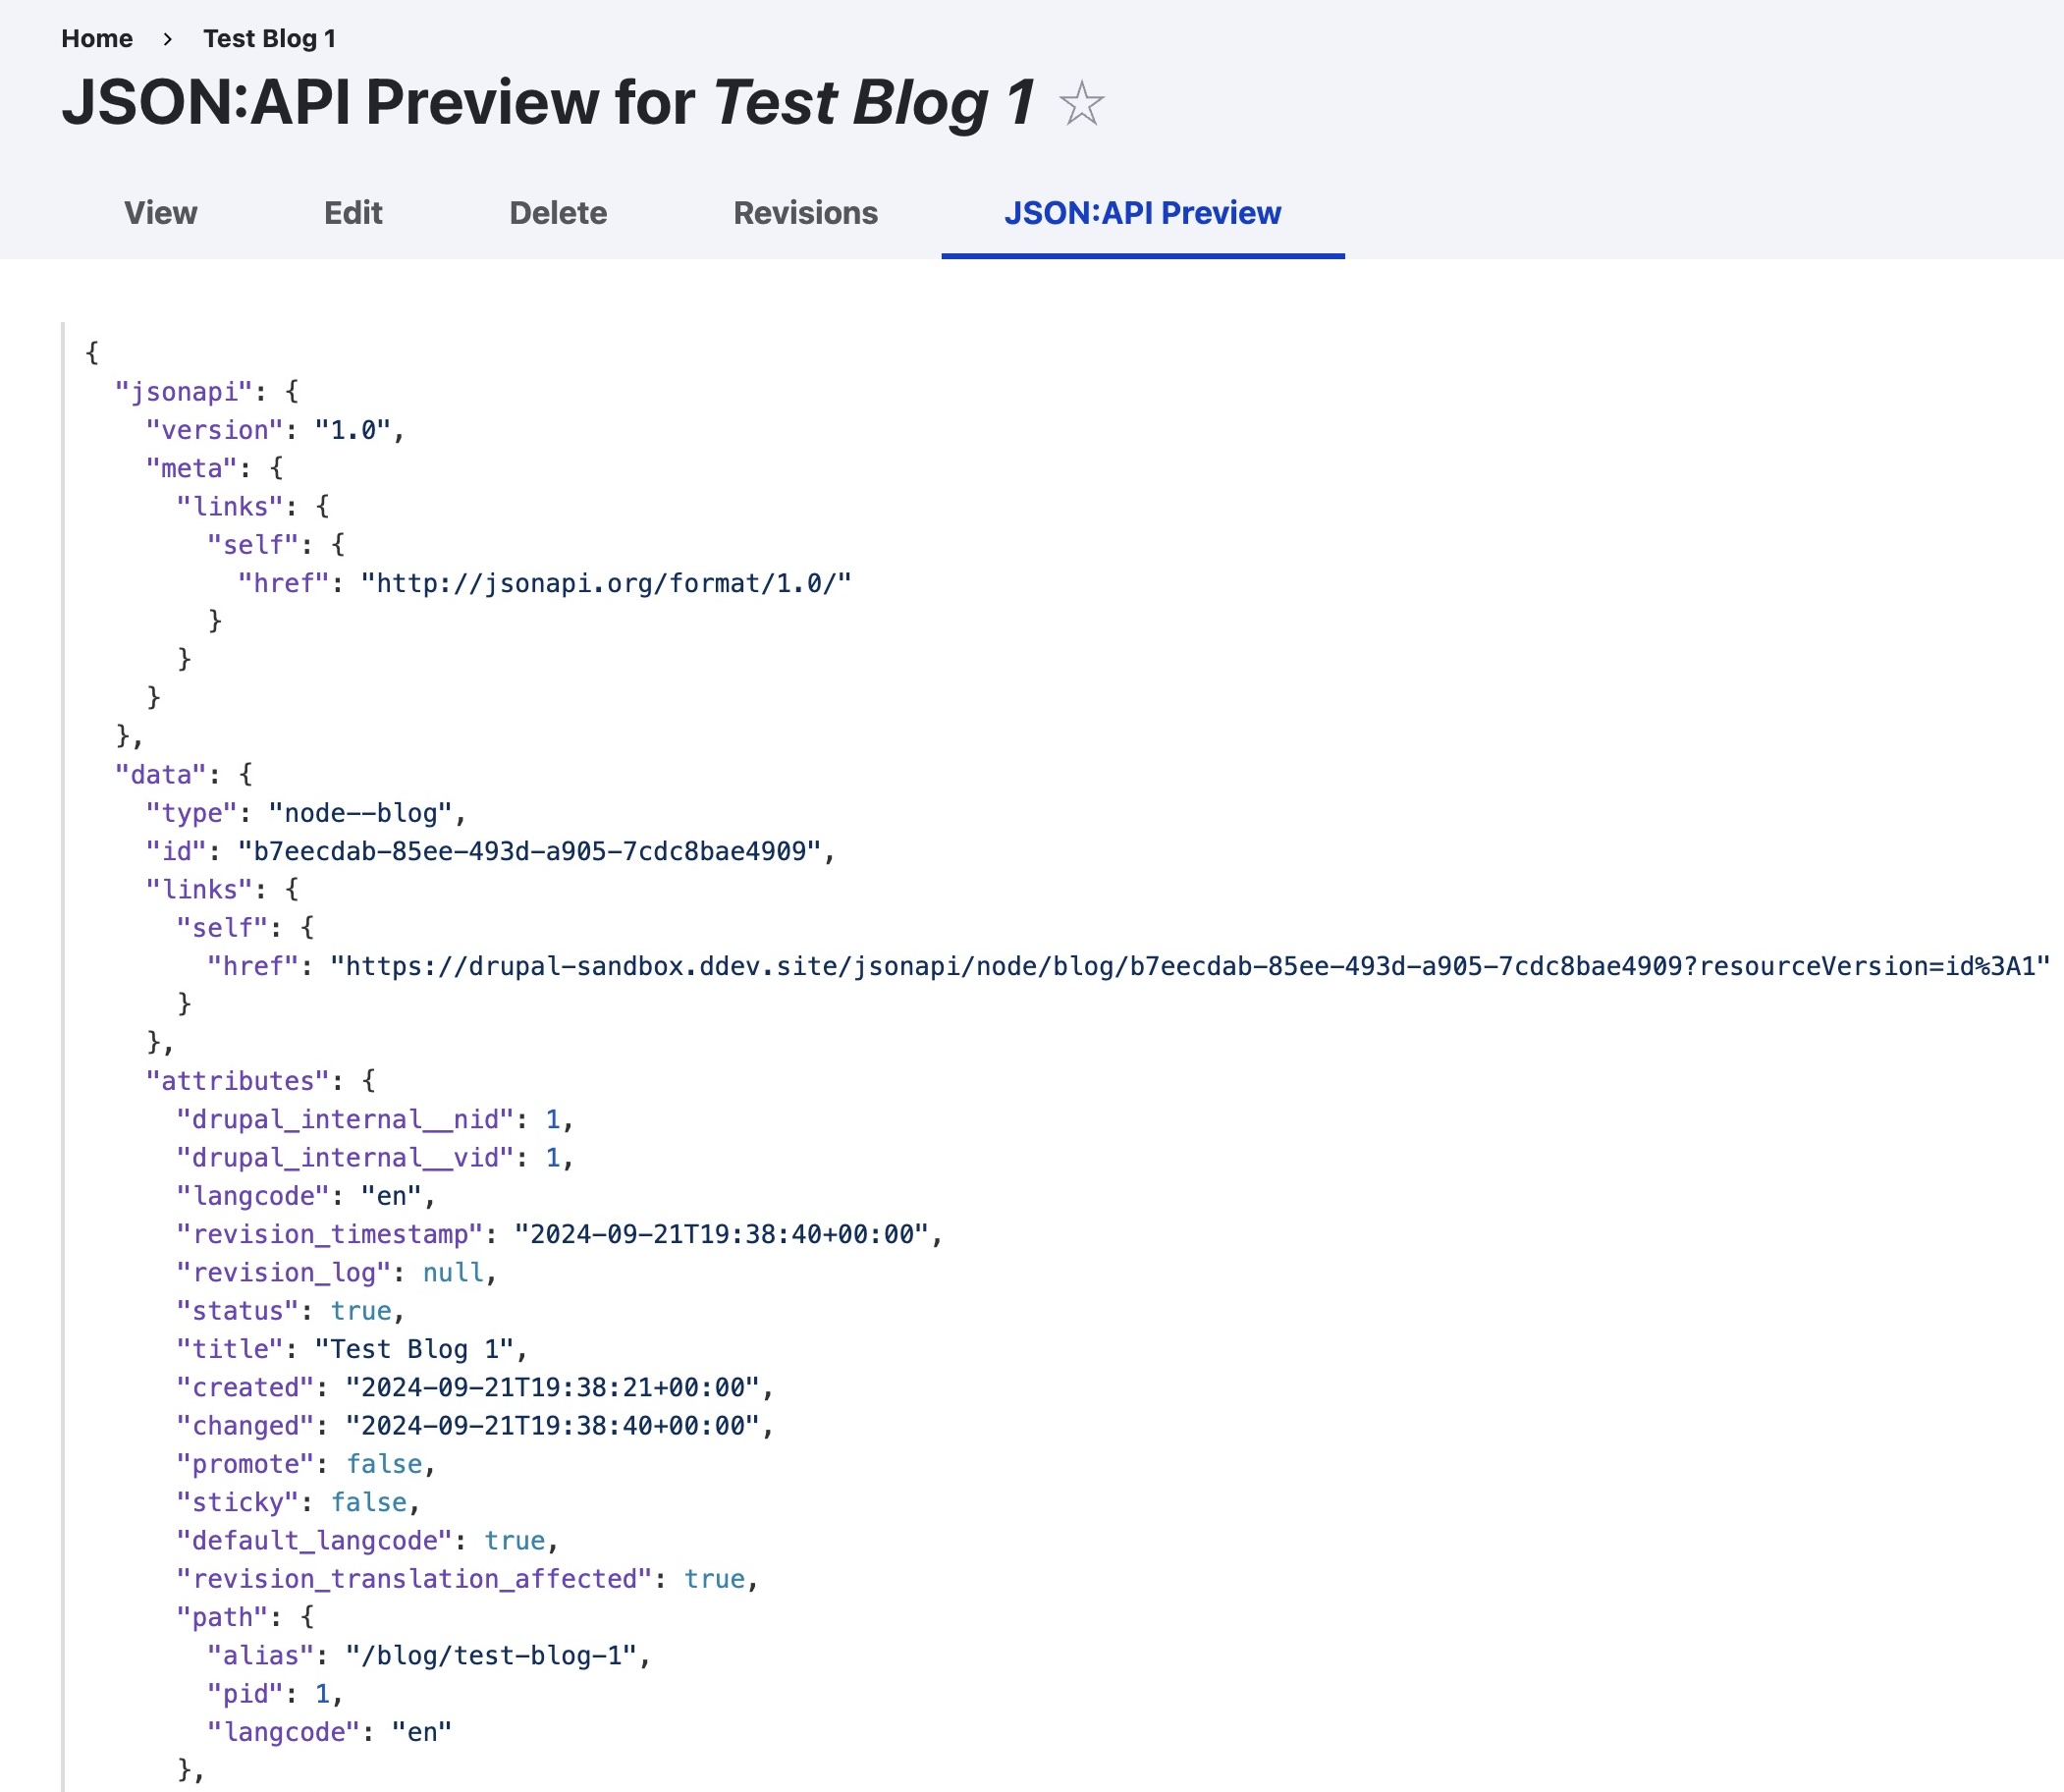This screenshot has height=1792, width=2064.
Task: Click the drupal-sandbox self href URL
Action: (1190, 966)
